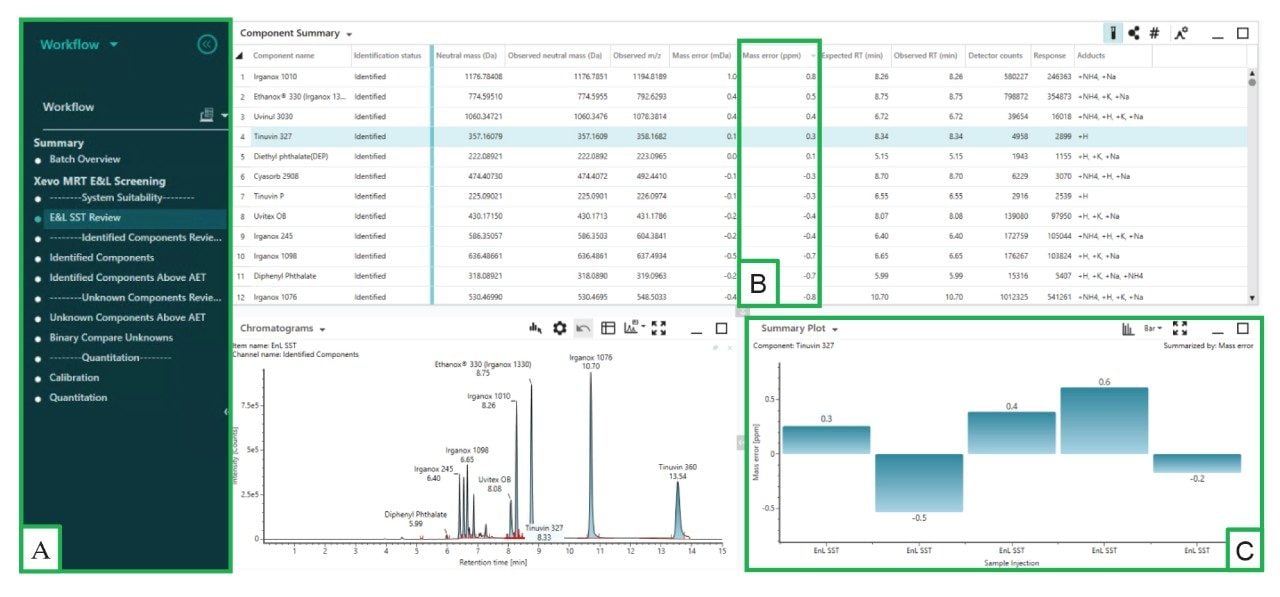The image size is (1280, 597).
Task: Click the scroll-down arrow of component table
Action: 1253,298
